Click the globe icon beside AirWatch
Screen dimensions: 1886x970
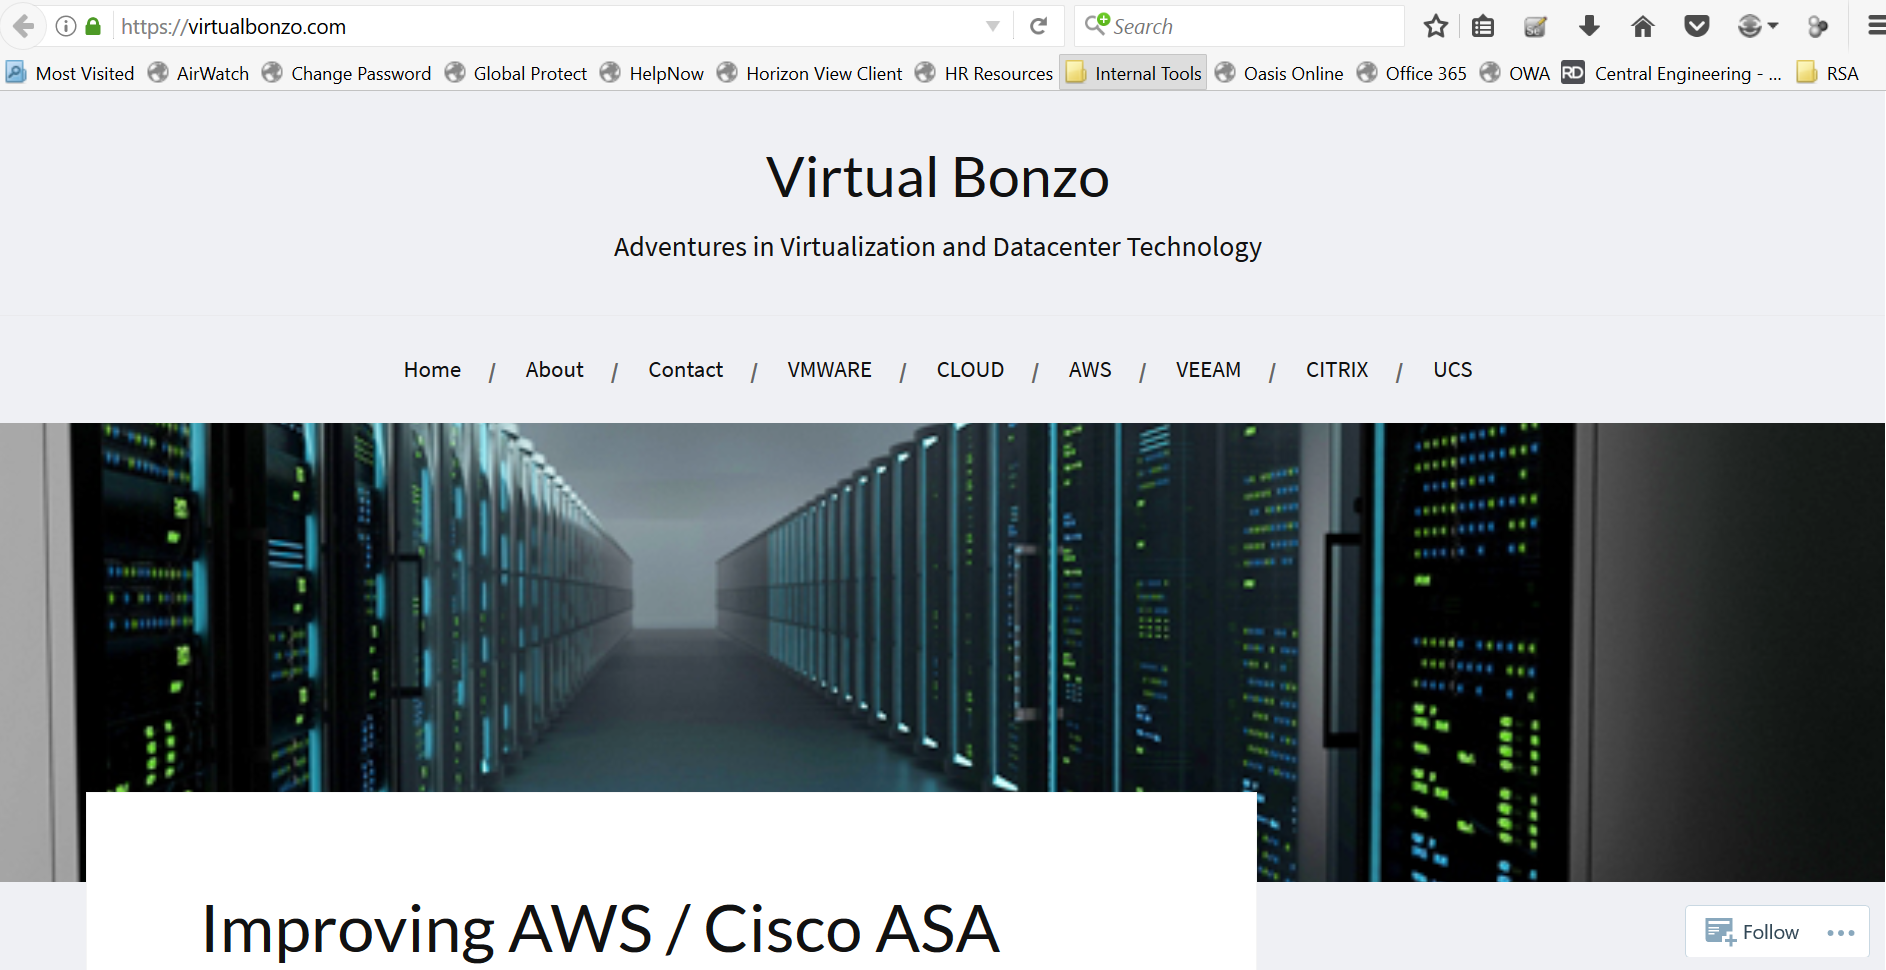click(x=158, y=72)
